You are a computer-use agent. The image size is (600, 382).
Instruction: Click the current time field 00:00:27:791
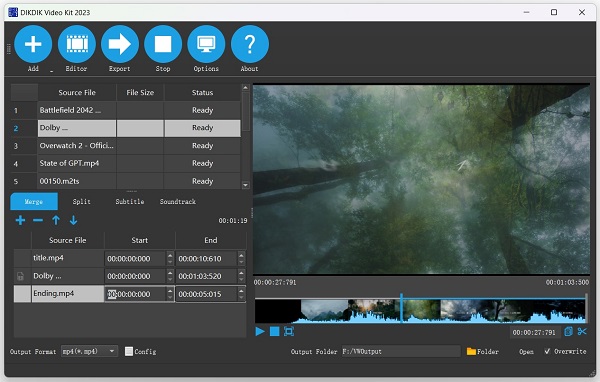(x=534, y=332)
